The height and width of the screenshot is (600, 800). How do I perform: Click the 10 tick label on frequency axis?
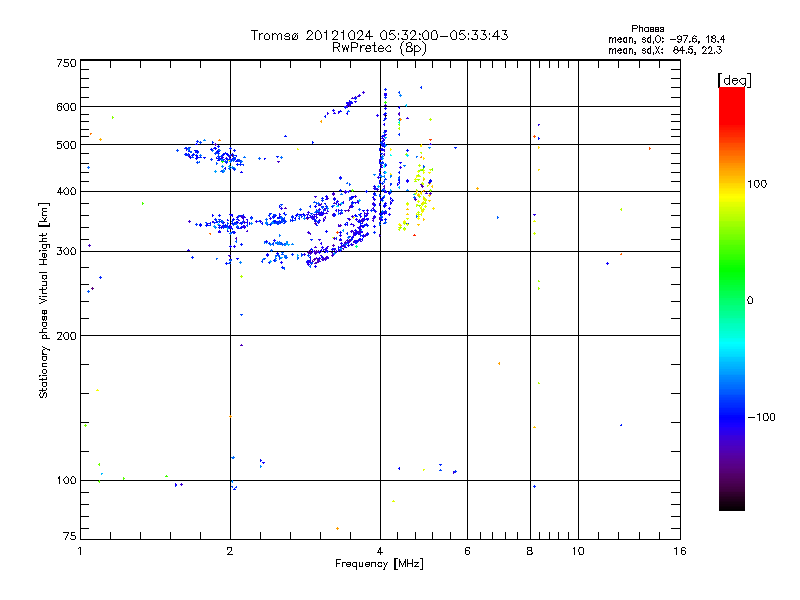tap(578, 551)
